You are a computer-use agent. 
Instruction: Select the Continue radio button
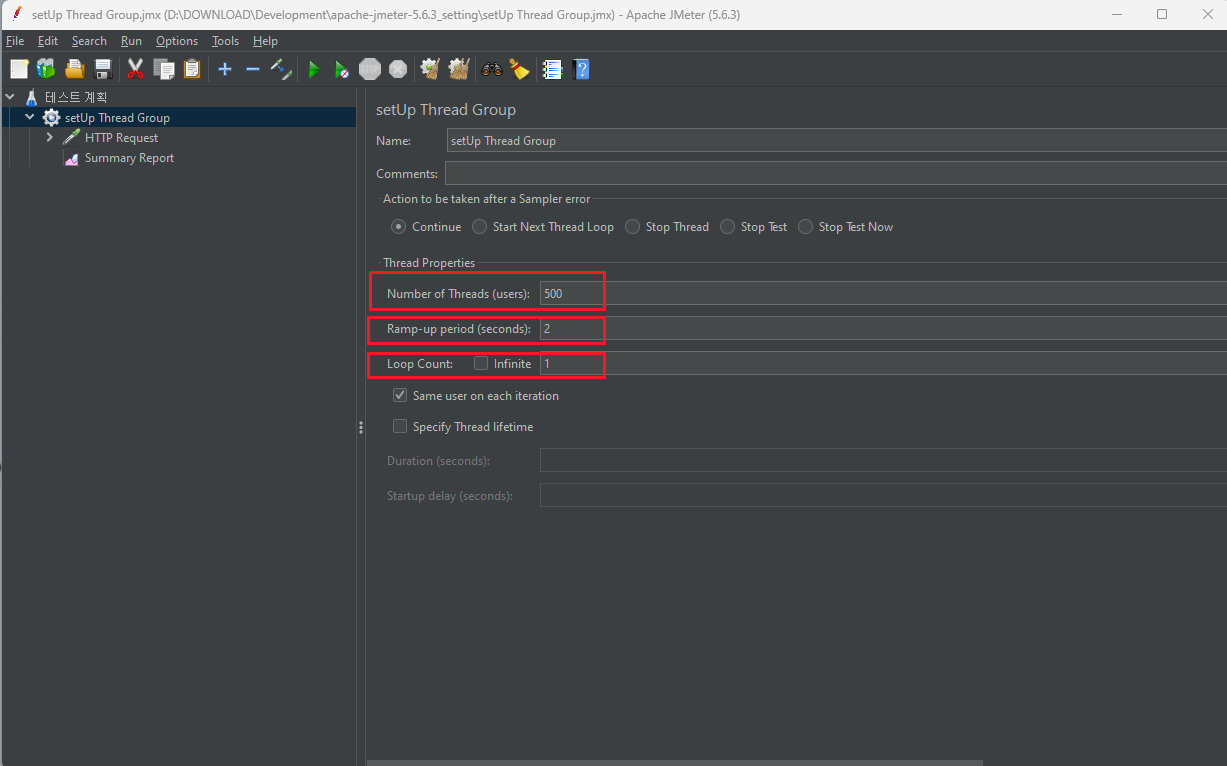[x=399, y=227]
